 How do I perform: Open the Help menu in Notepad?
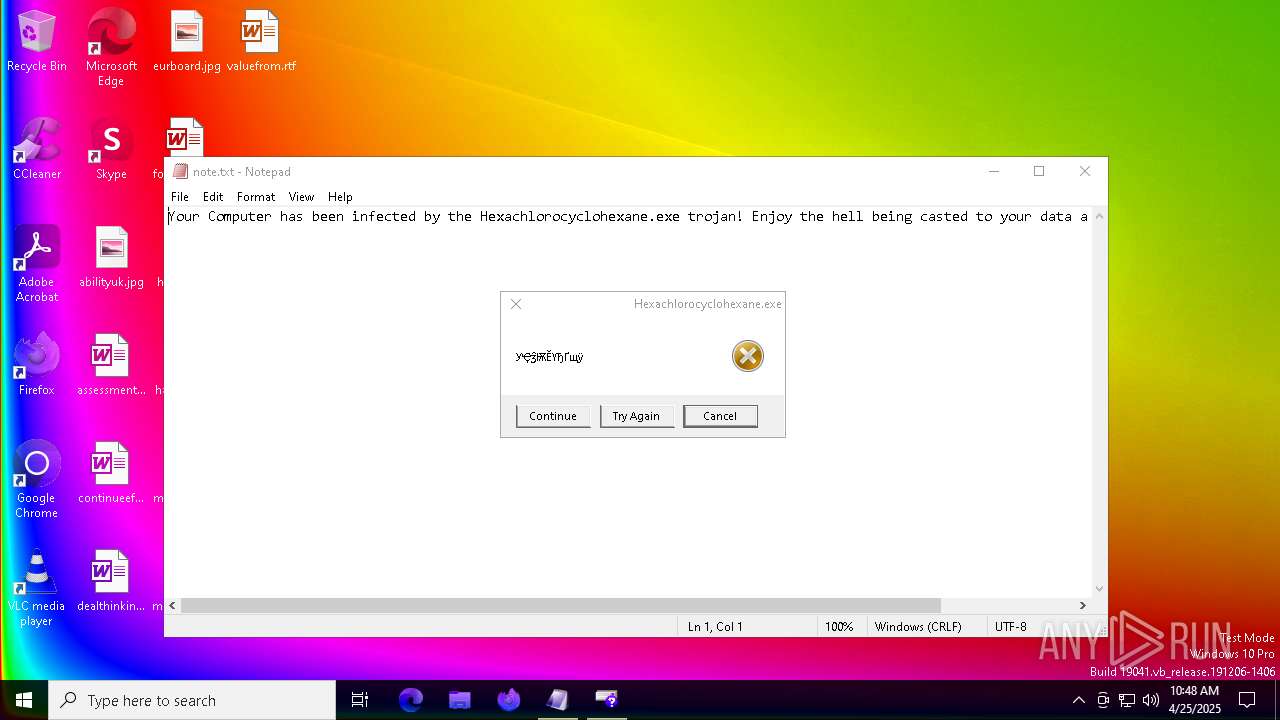click(340, 197)
